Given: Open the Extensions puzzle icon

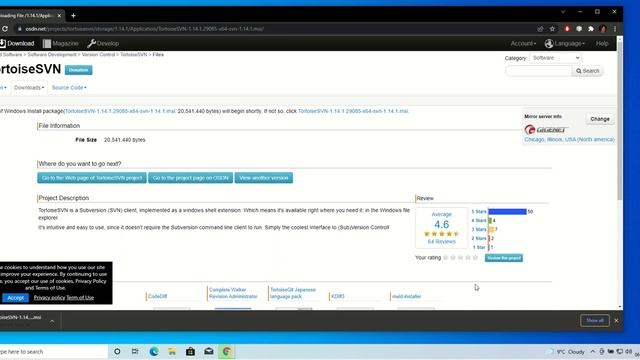Looking at the screenshot, I should click(x=591, y=29).
